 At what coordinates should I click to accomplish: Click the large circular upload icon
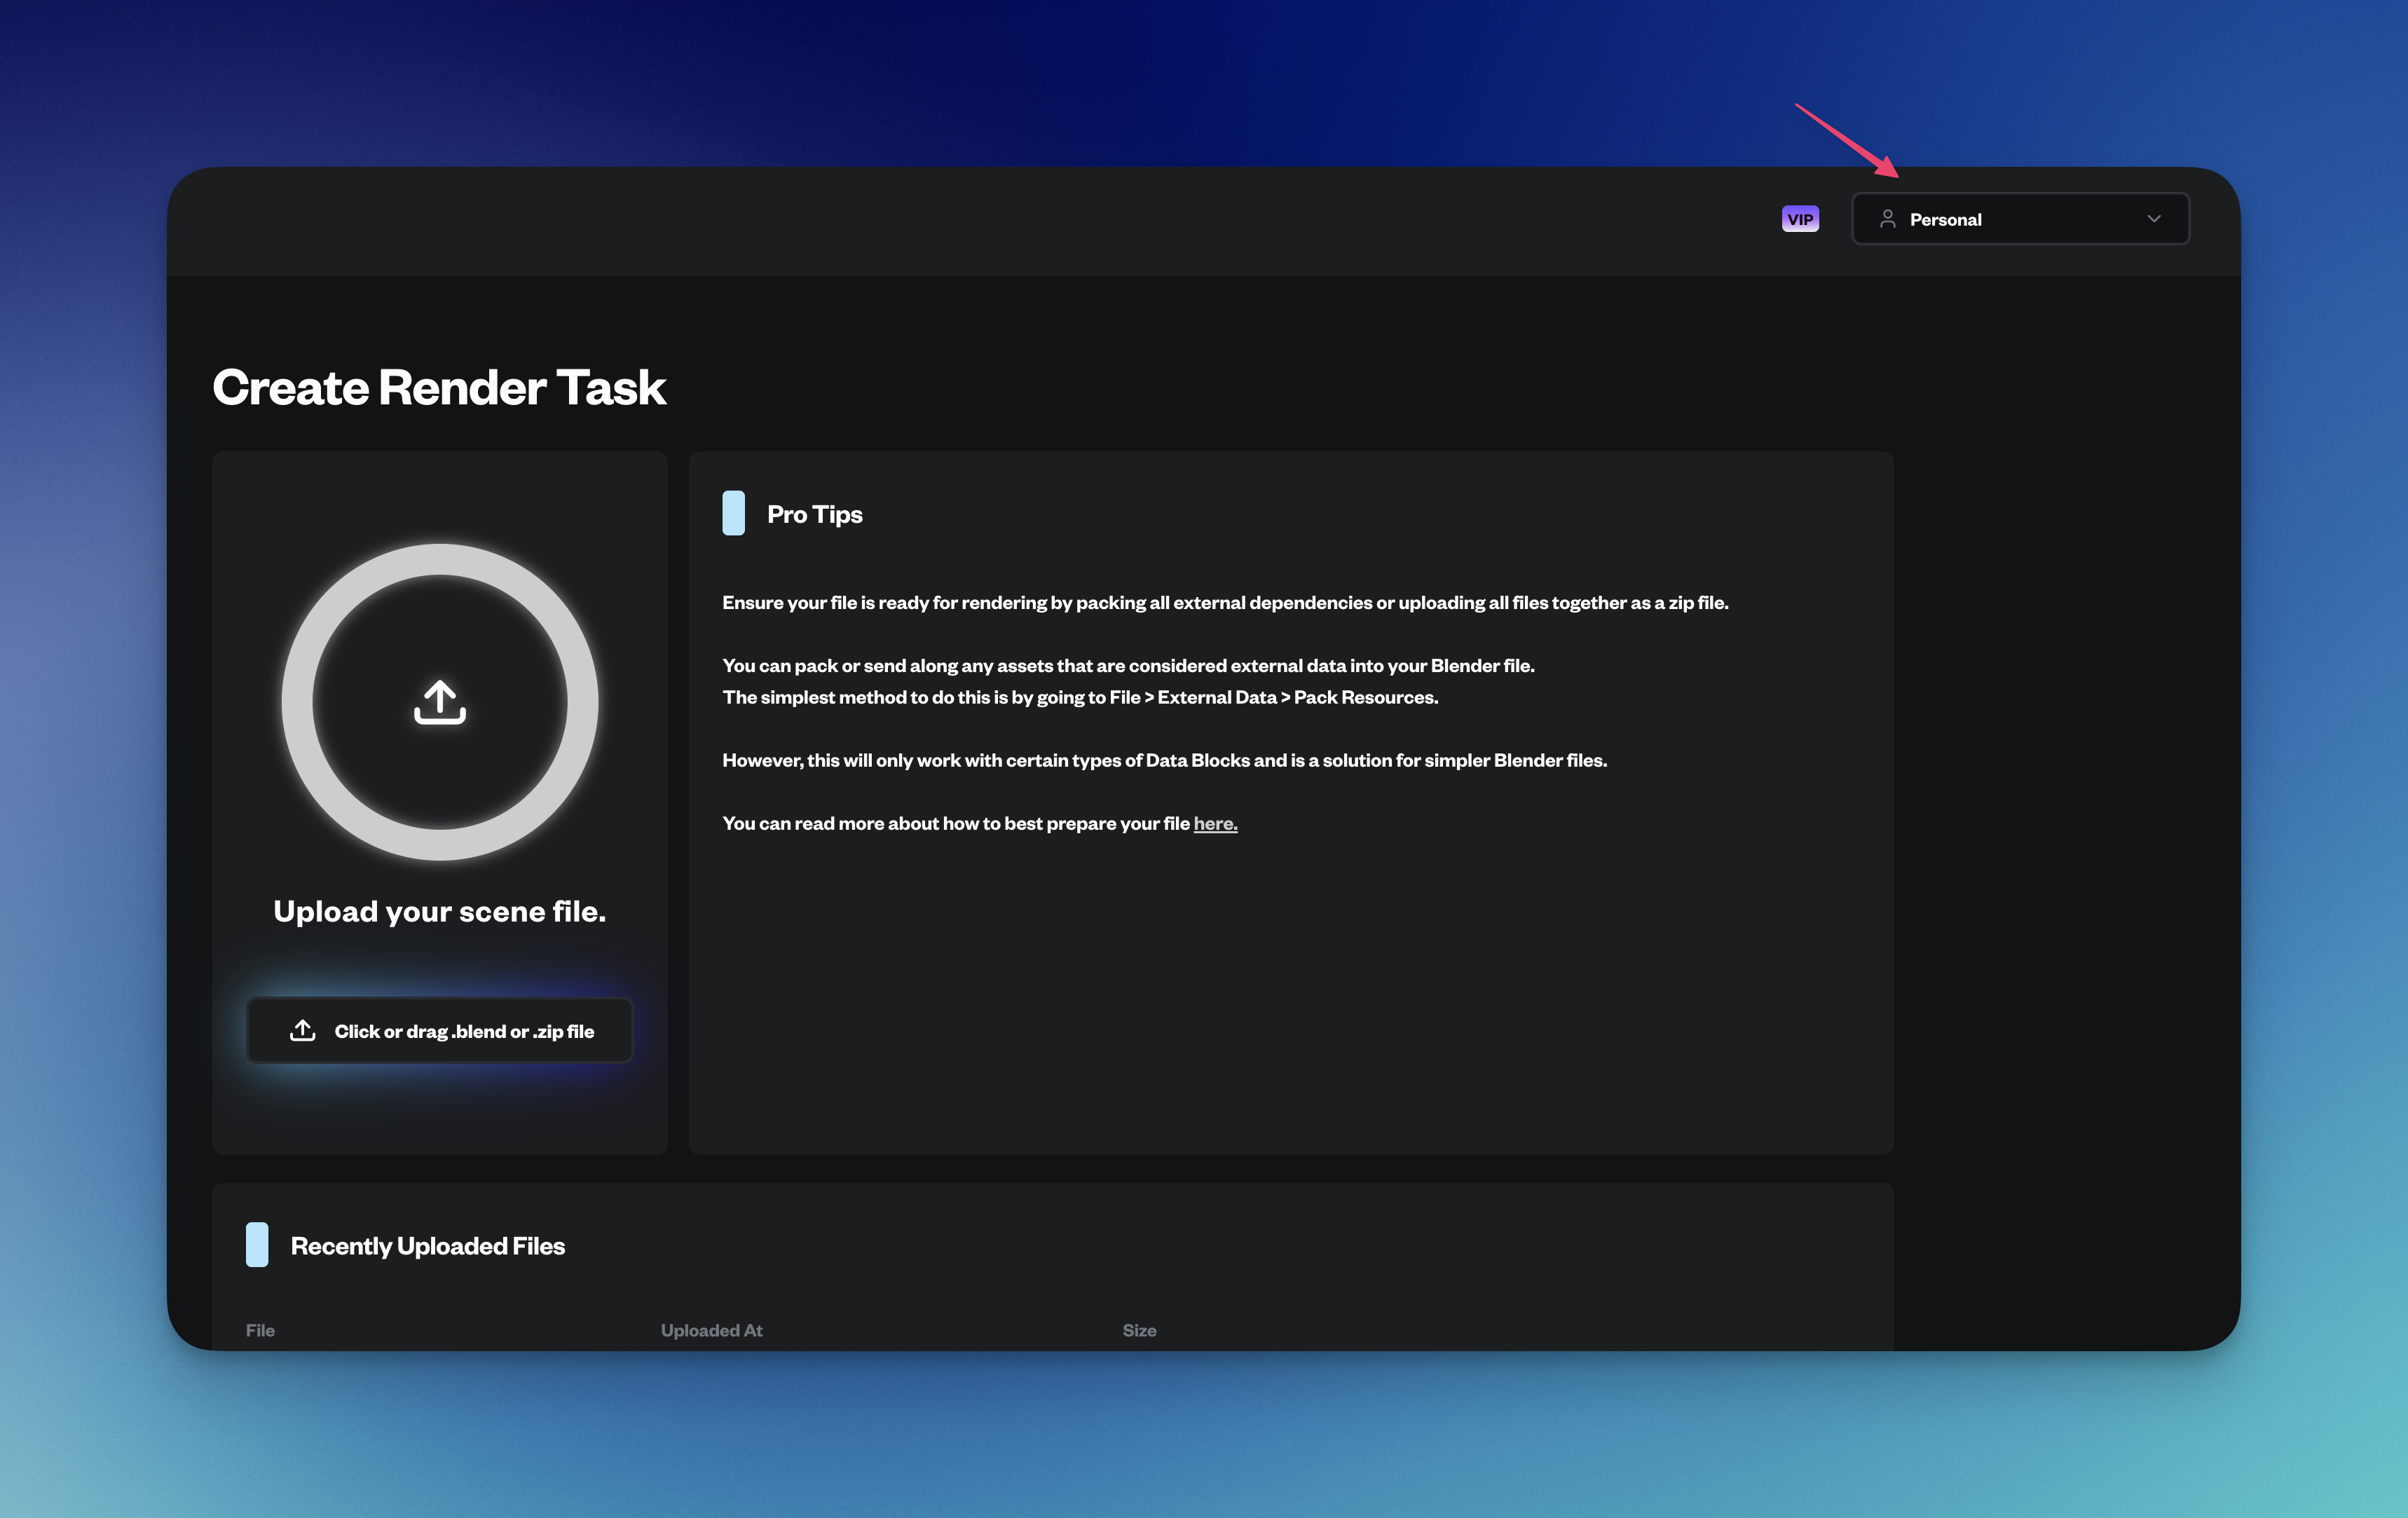pyautogui.click(x=440, y=702)
